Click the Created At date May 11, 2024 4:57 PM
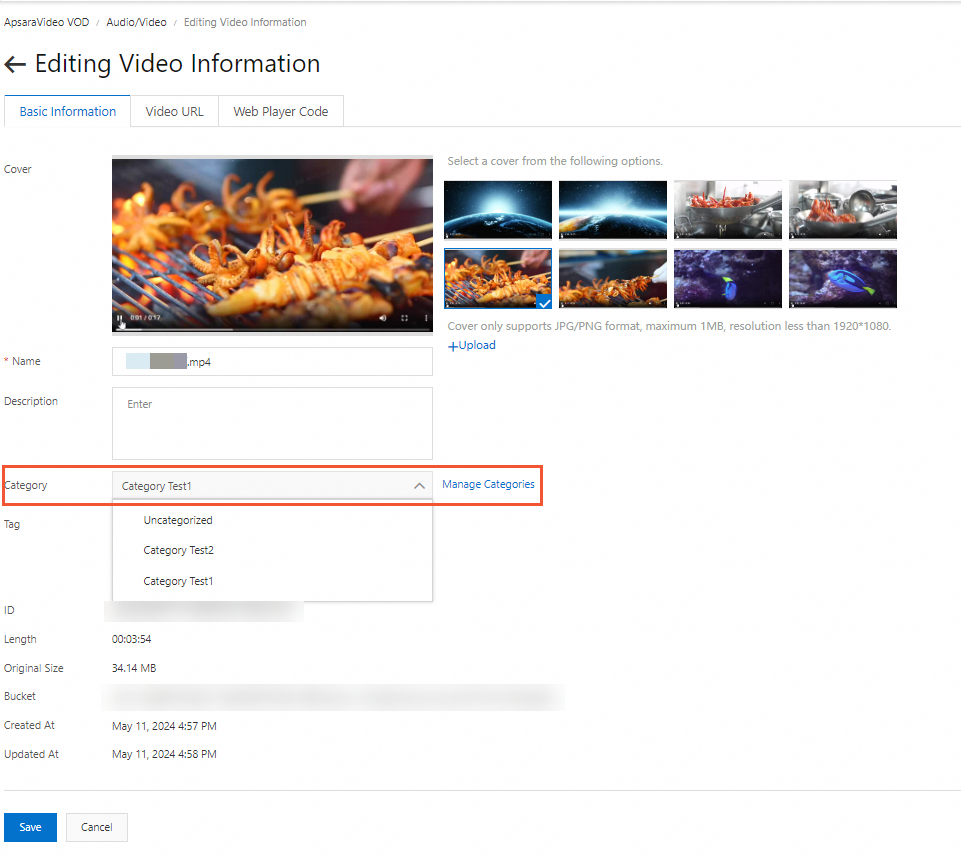Viewport: 961px width, 856px height. tap(164, 726)
